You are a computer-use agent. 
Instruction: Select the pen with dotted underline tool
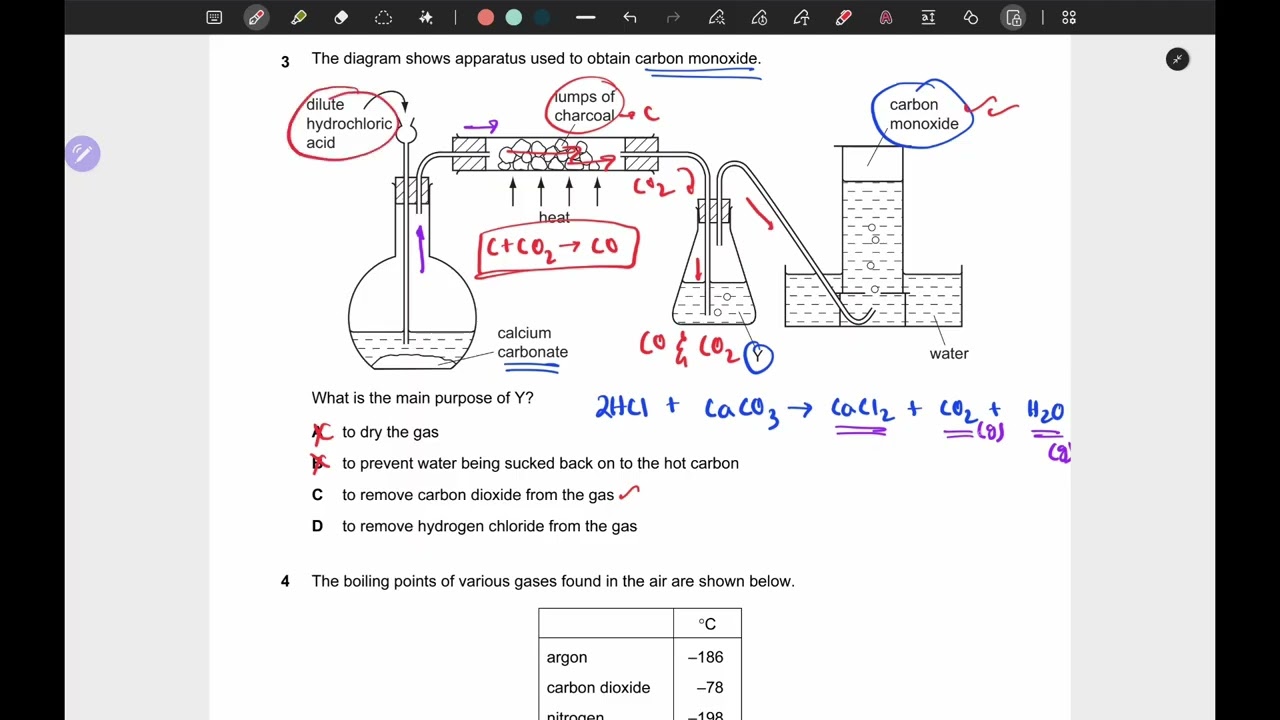[x=716, y=17]
